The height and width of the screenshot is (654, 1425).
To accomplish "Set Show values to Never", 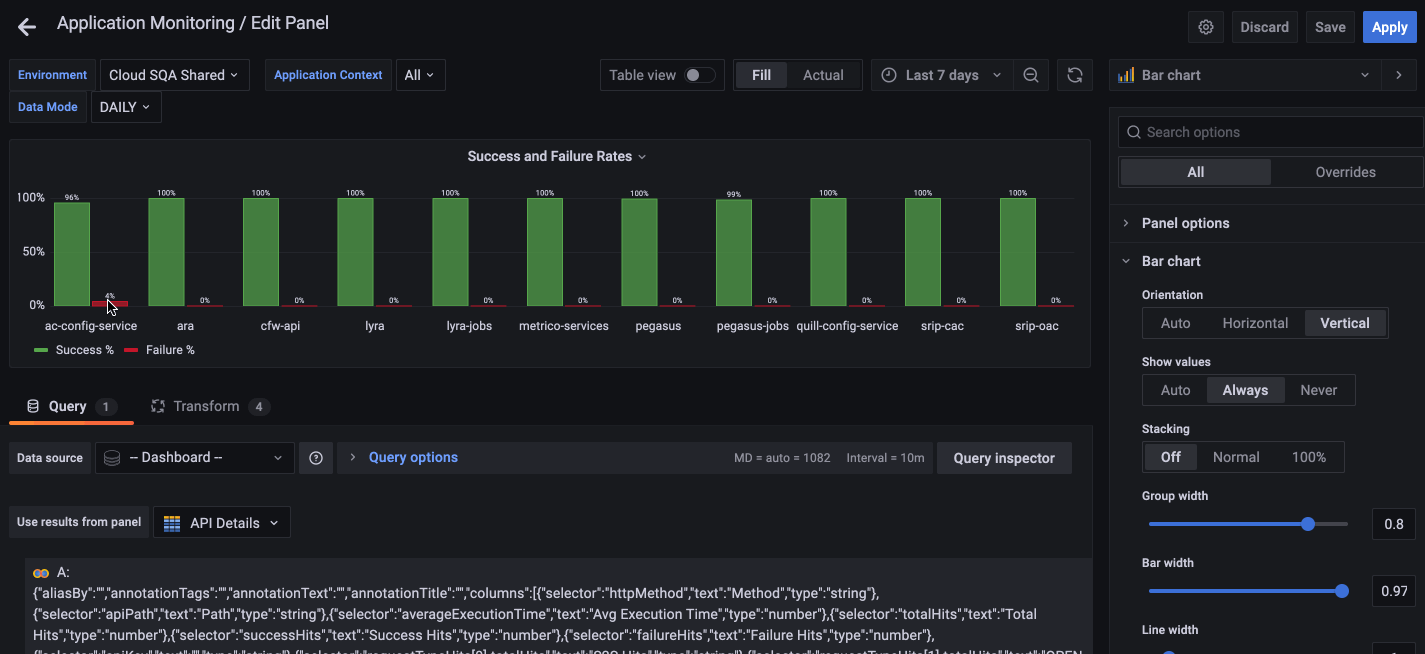I will pos(1318,389).
